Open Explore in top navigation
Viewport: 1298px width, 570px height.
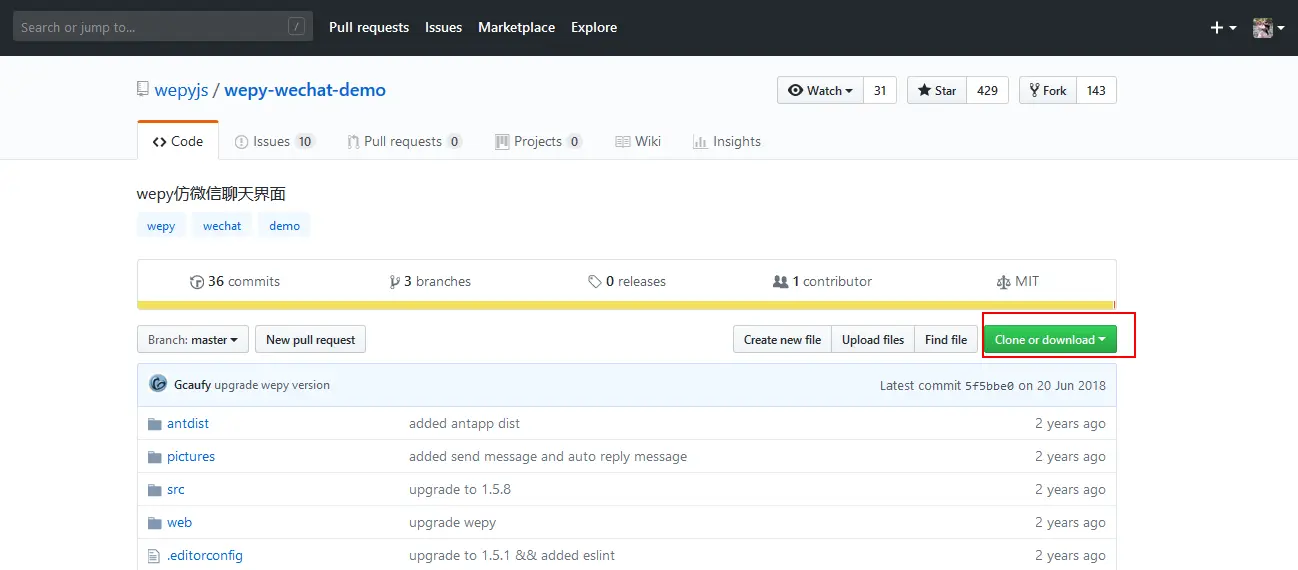point(594,27)
